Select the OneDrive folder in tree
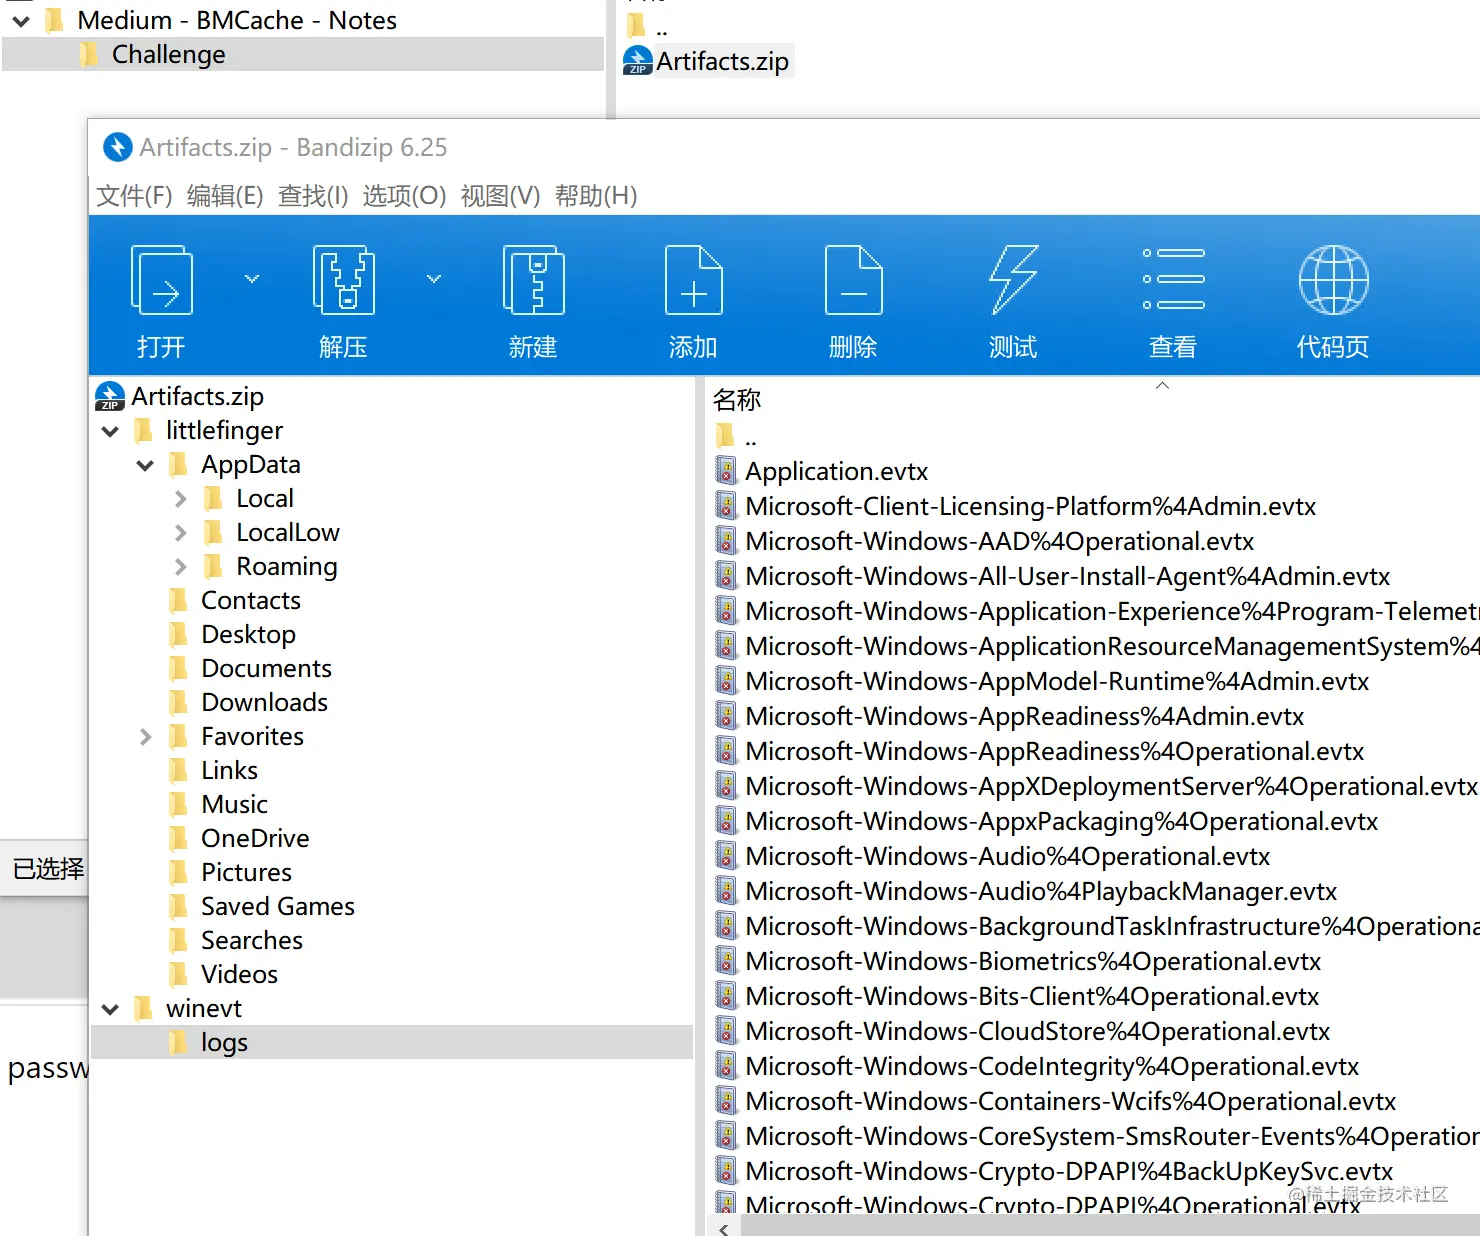 (x=255, y=839)
